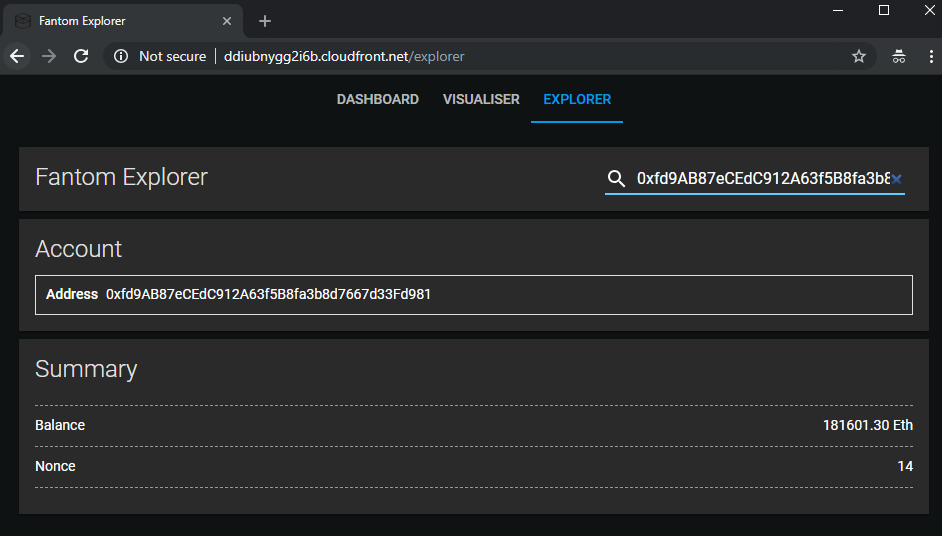Go back using the browser back arrow
The height and width of the screenshot is (536, 942).
tap(17, 56)
